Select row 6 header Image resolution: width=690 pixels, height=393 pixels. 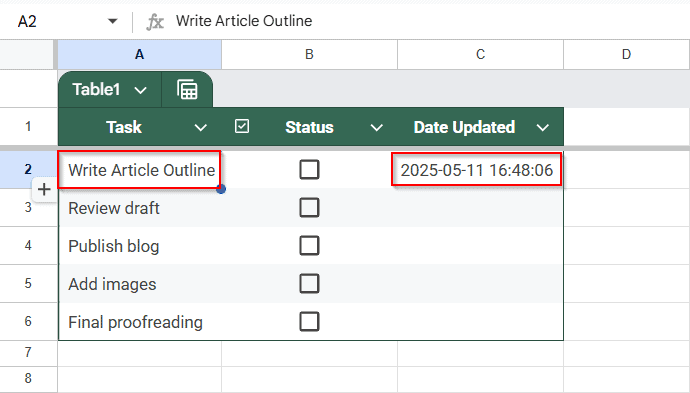[x=28, y=321]
